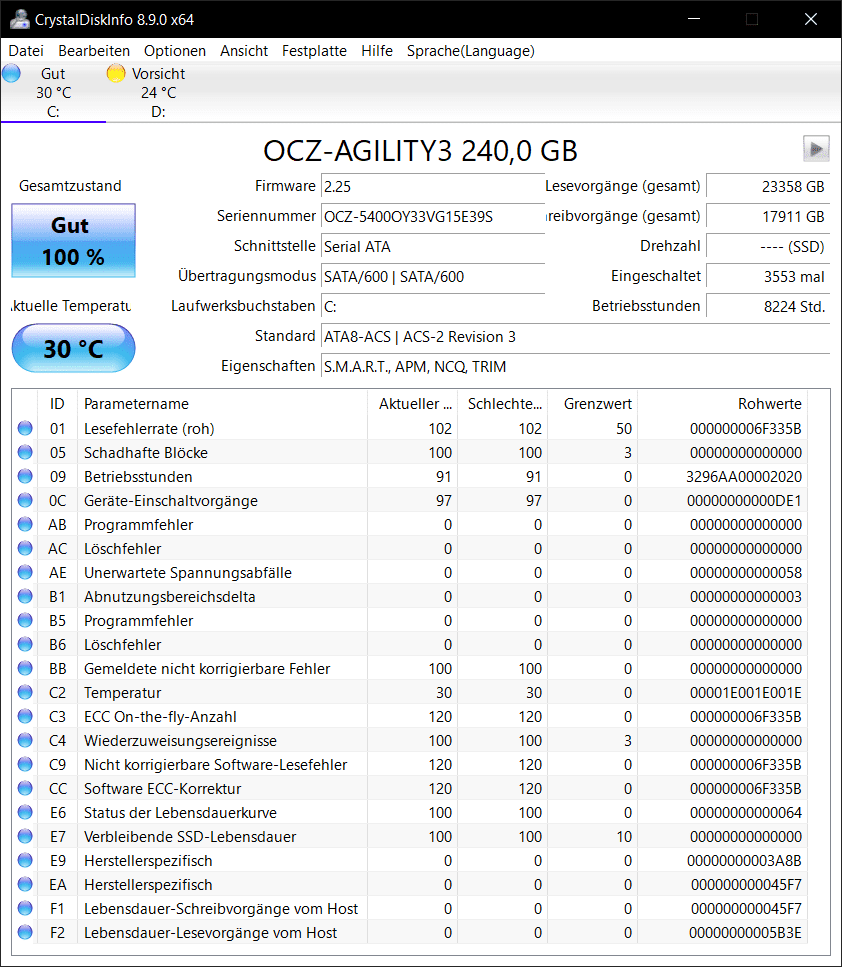Click status circle for Verbleibende SSD-Lebensdauer

[25, 836]
